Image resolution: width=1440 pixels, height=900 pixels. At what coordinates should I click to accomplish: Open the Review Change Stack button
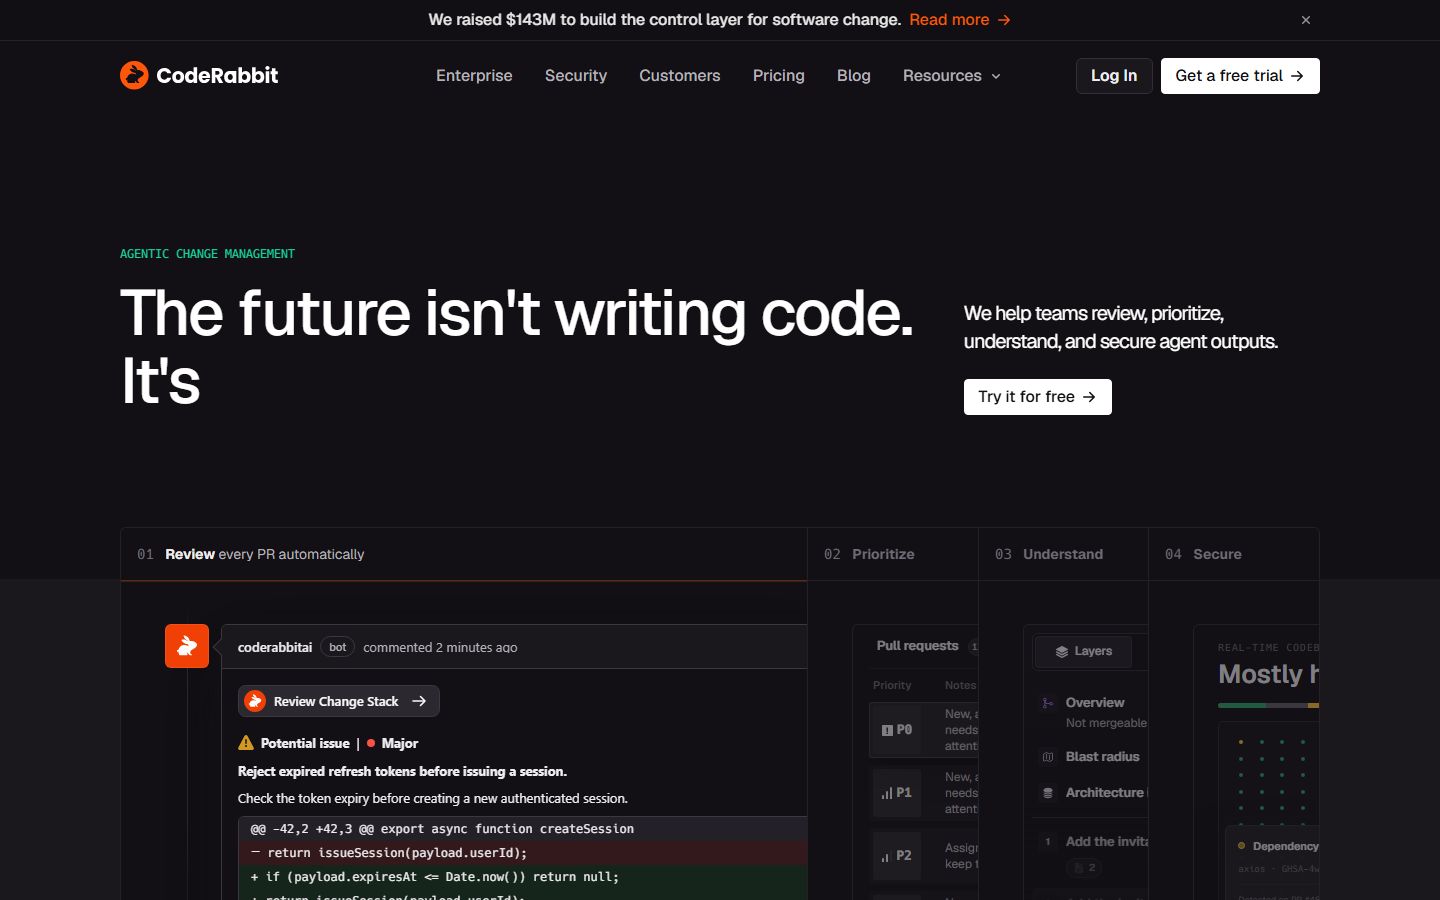point(338,701)
